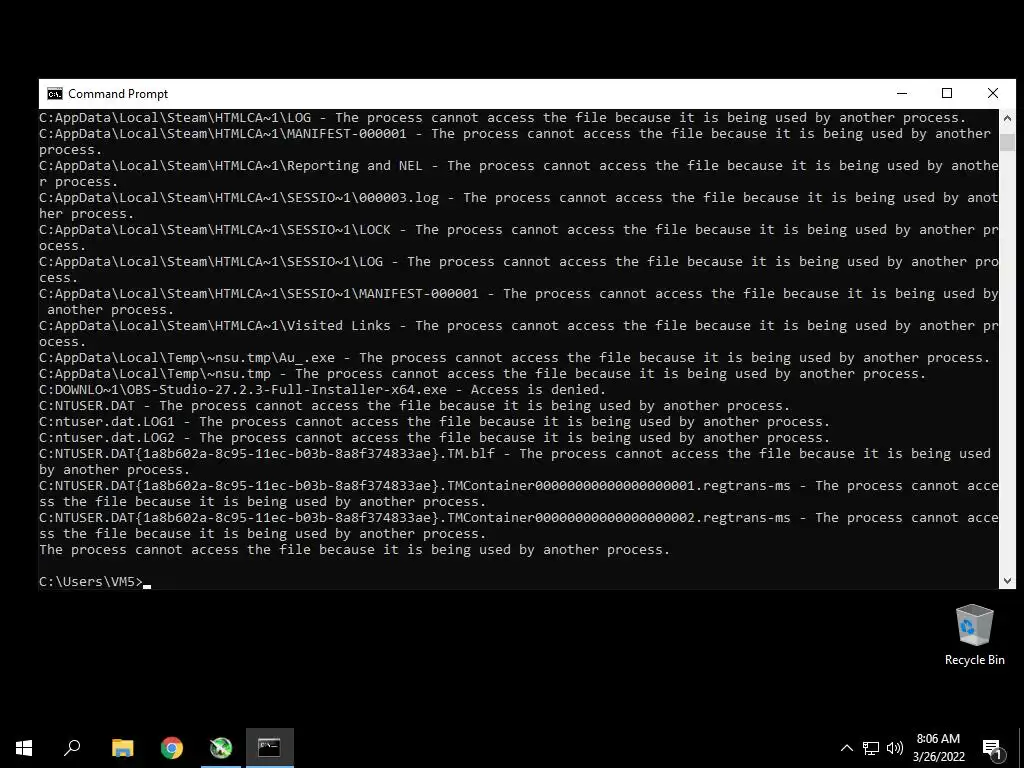Click scrollbar down arrow in Command Prompt

(x=1007, y=580)
